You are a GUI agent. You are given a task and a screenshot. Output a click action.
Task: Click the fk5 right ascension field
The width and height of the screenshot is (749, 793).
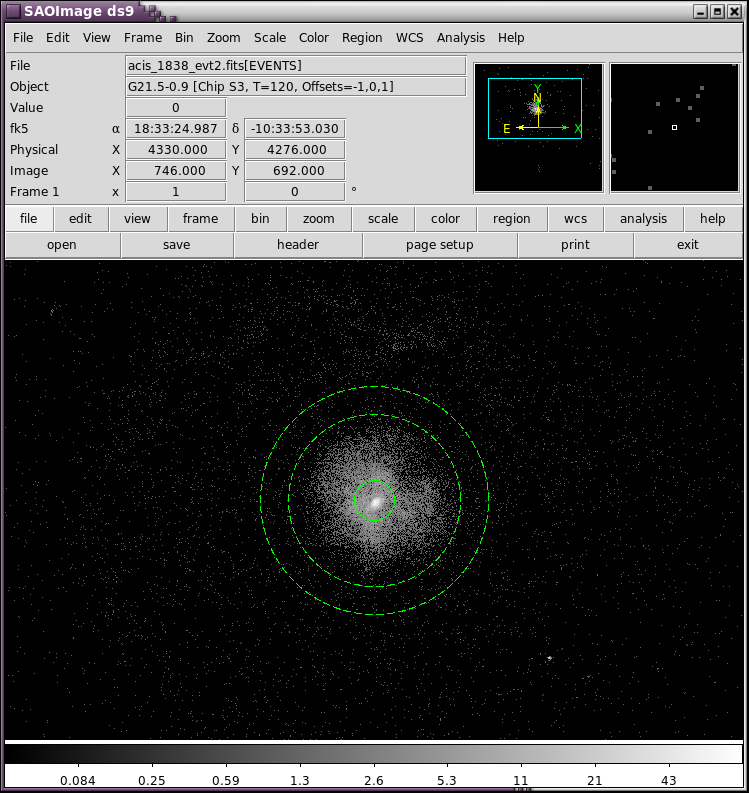pyautogui.click(x=175, y=129)
